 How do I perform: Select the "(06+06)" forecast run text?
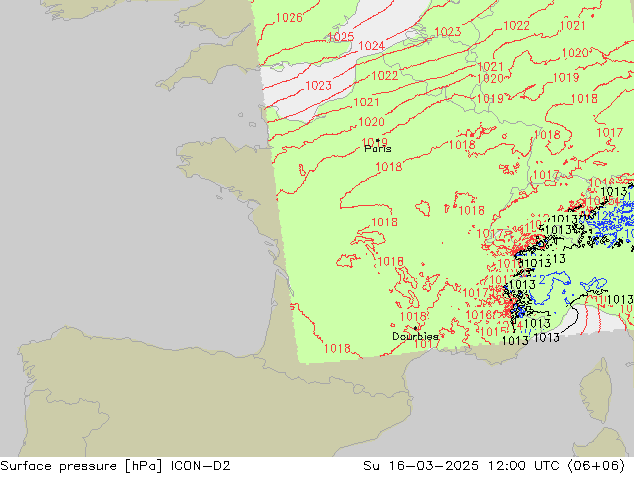point(596,466)
